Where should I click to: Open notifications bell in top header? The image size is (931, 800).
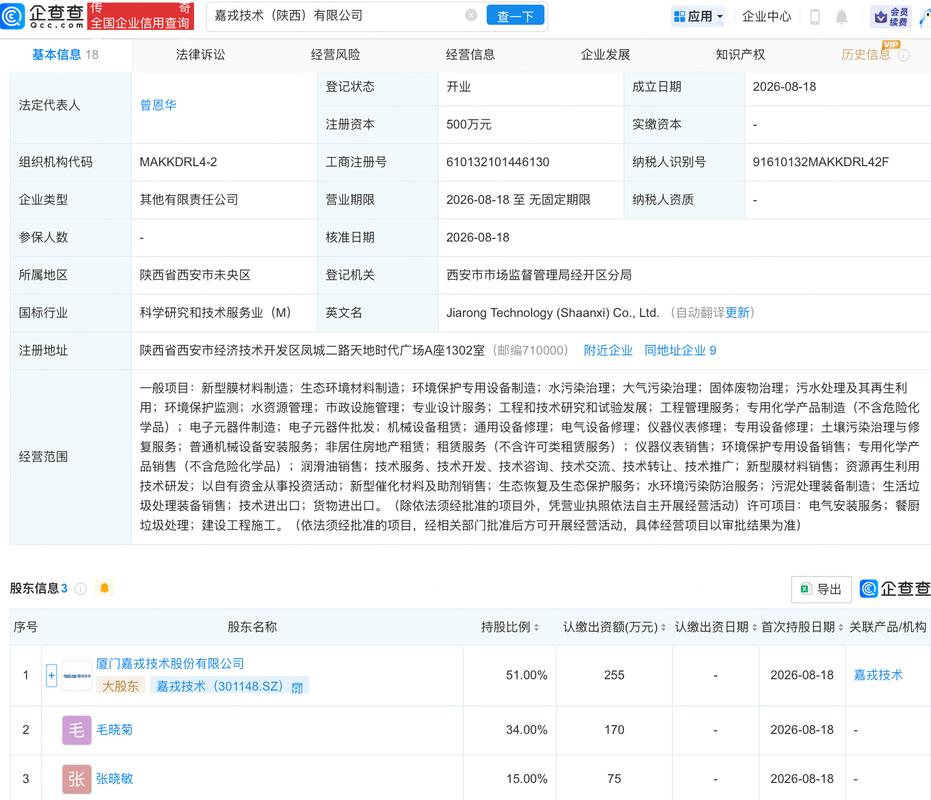[x=841, y=17]
